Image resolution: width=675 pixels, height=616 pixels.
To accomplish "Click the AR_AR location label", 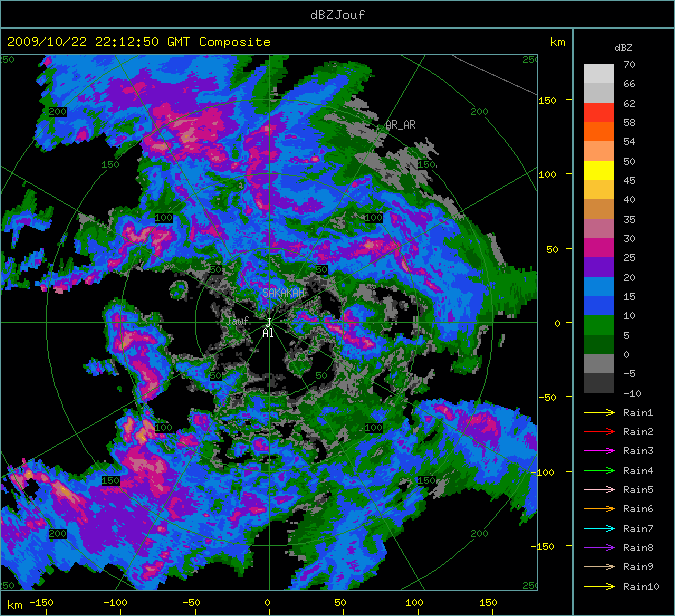I will click(400, 125).
